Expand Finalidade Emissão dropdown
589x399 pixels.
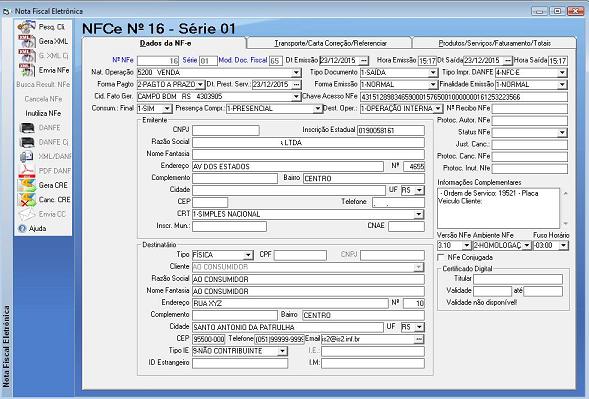562,85
